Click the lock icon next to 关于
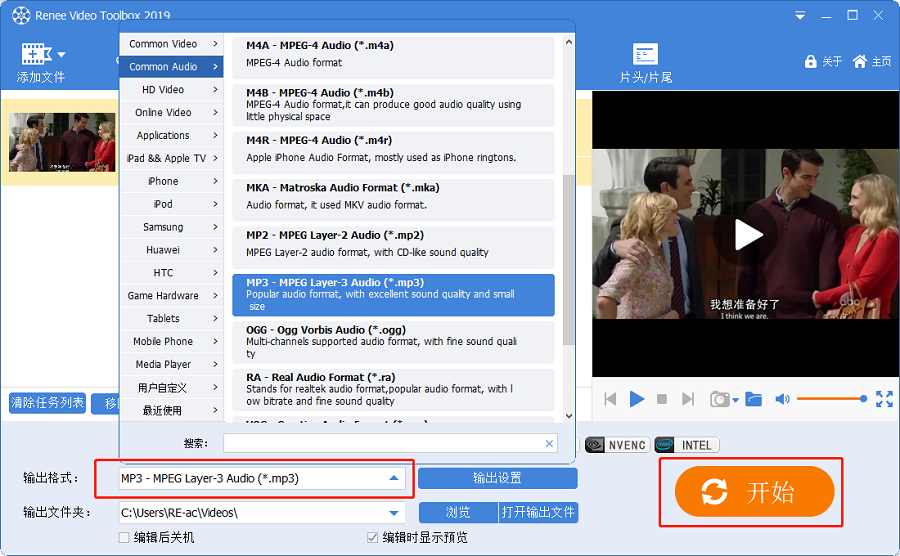 pos(810,61)
